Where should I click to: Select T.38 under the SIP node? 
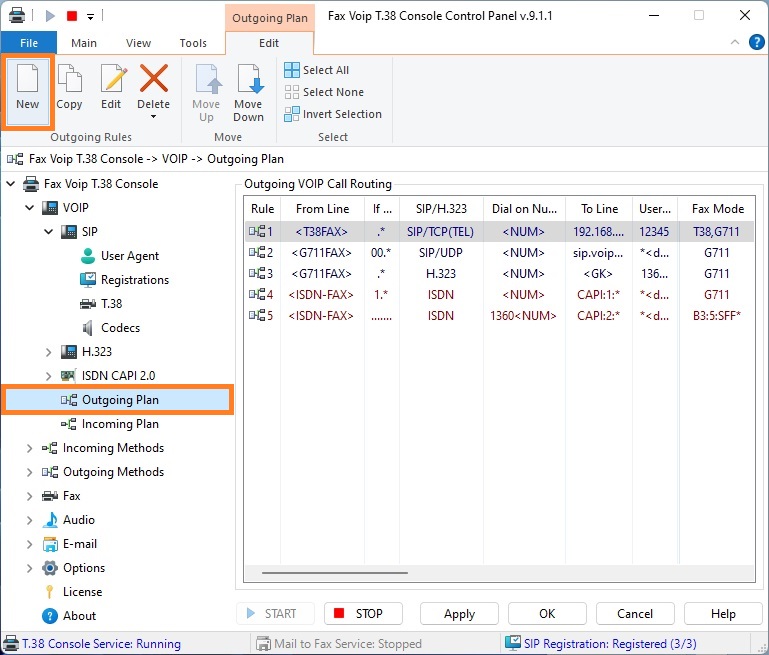[111, 304]
